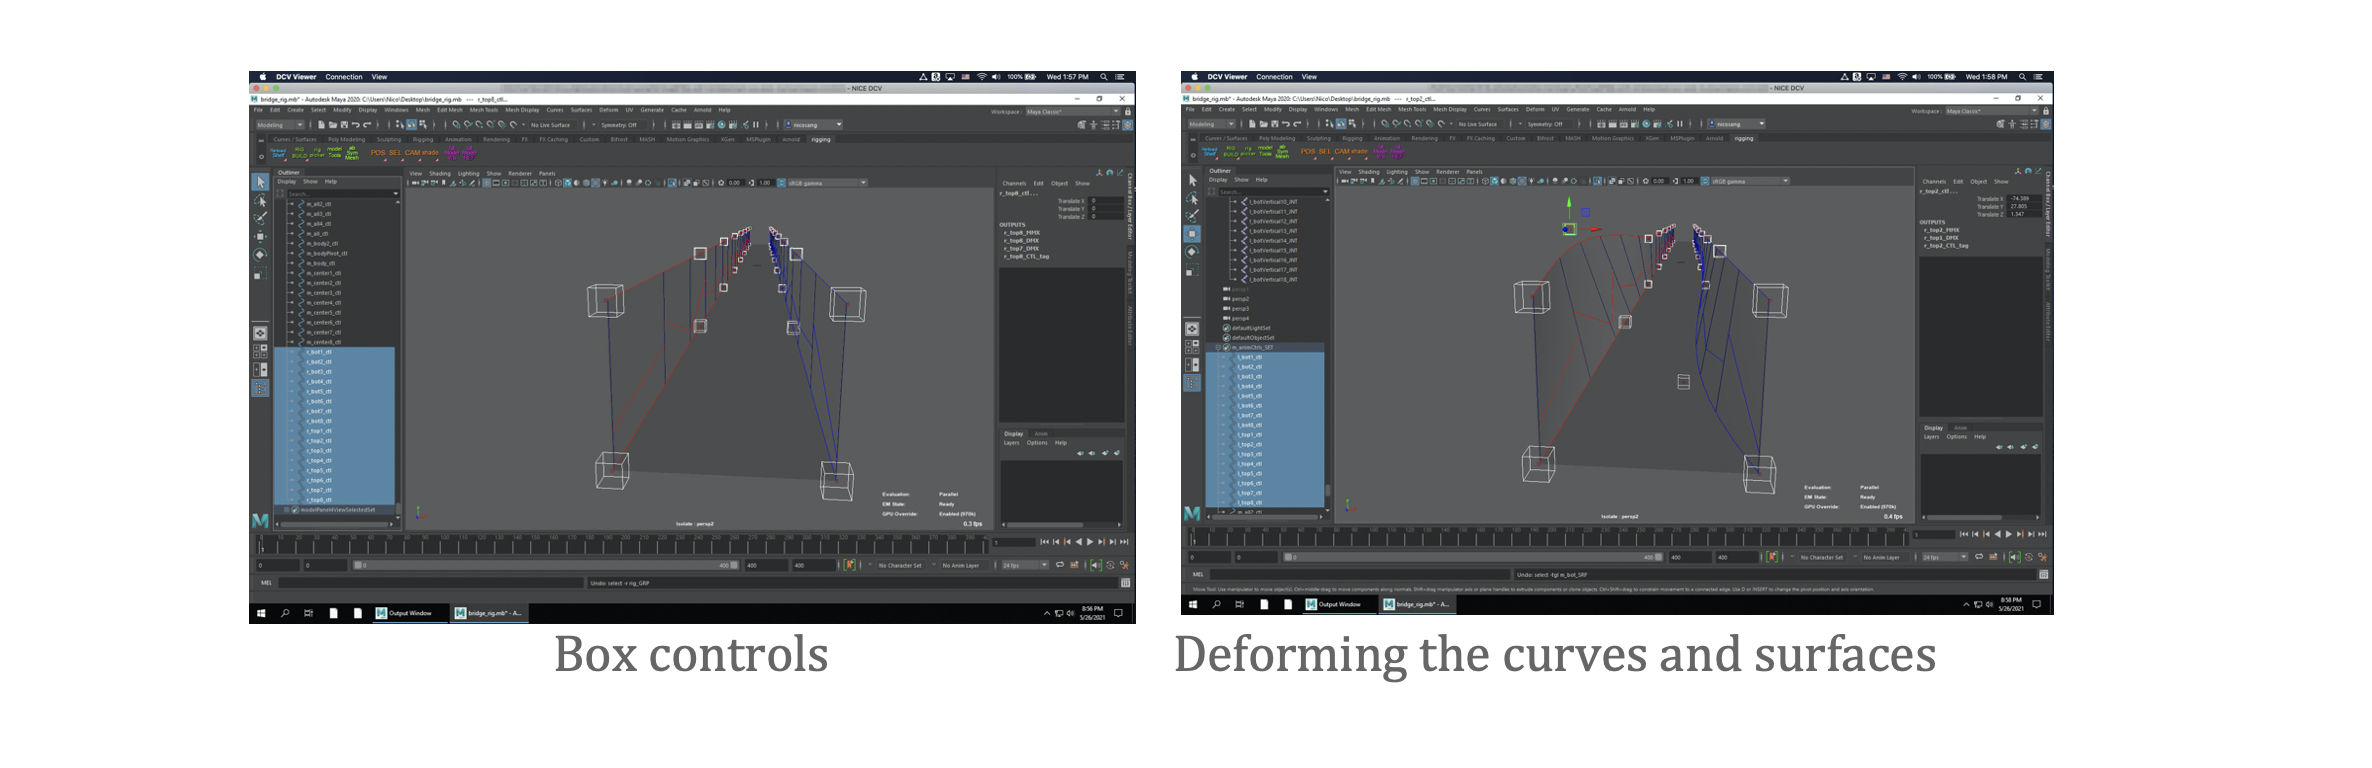Screen dimensions: 2372x768
Task: Activate the Scale tool in left screenshot
Action: pyautogui.click(x=260, y=274)
